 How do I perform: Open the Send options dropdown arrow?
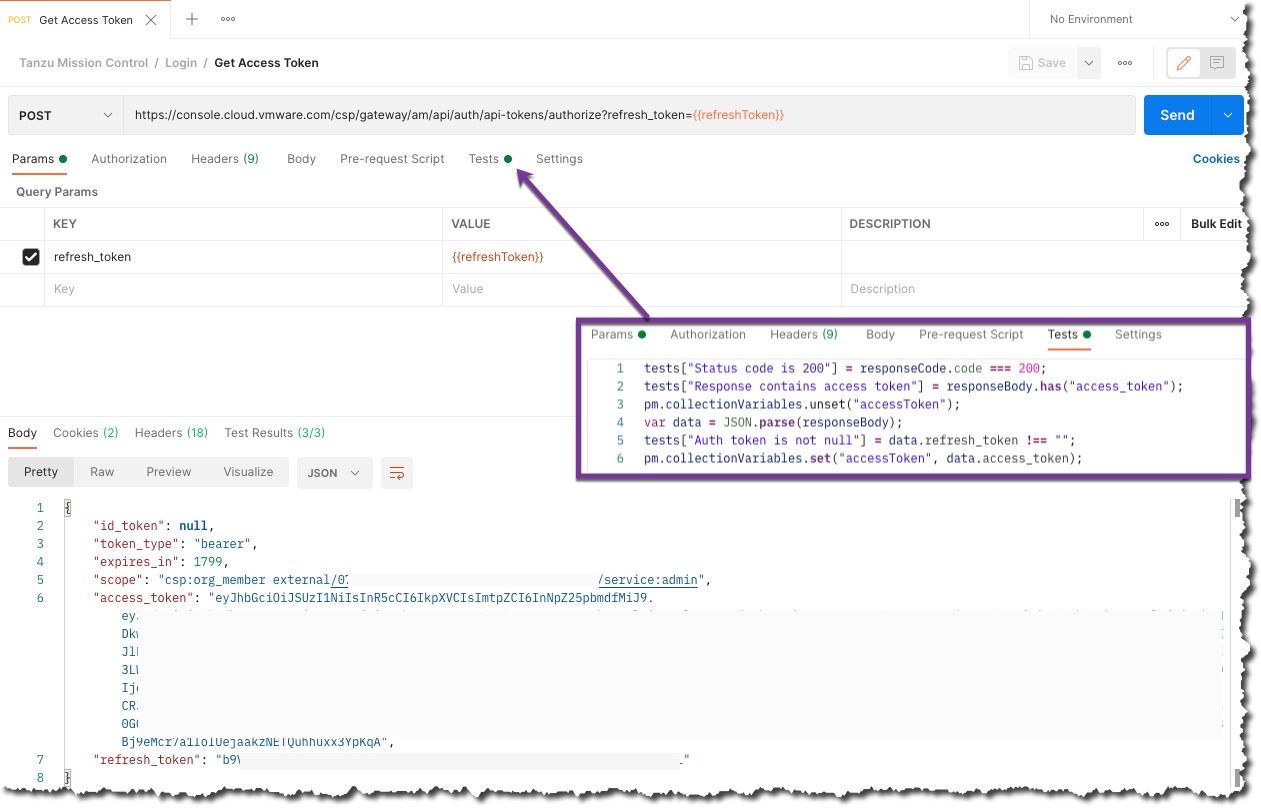[1228, 115]
